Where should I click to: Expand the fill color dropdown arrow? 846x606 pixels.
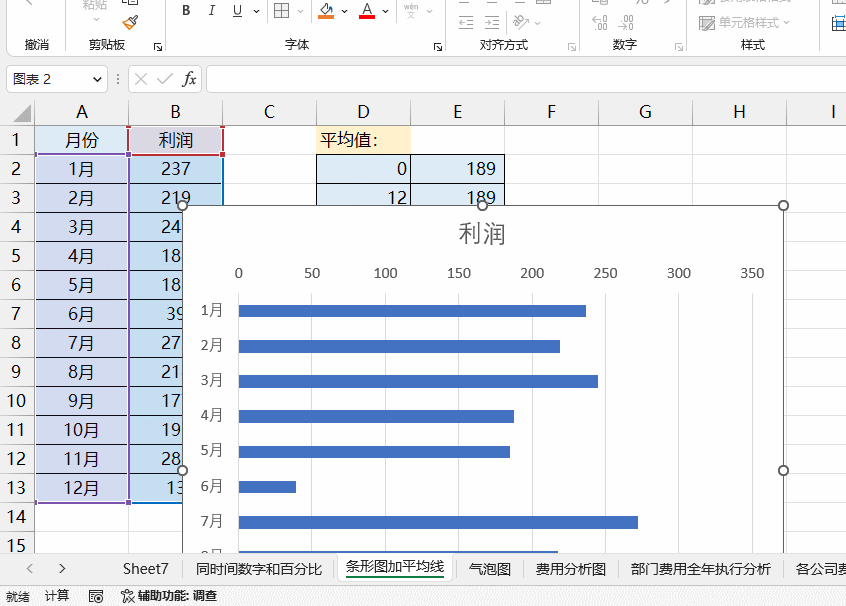coord(344,11)
